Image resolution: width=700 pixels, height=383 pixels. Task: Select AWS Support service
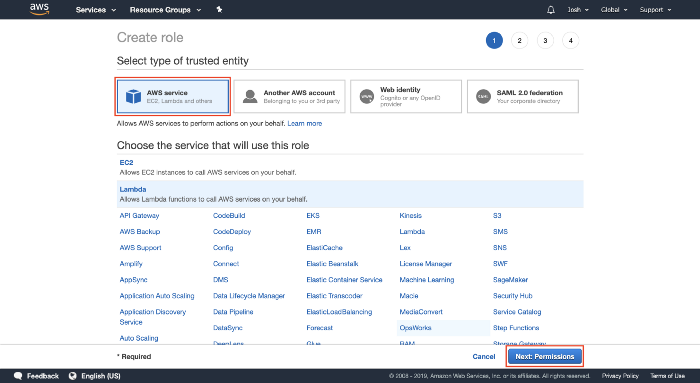pyautogui.click(x=140, y=248)
